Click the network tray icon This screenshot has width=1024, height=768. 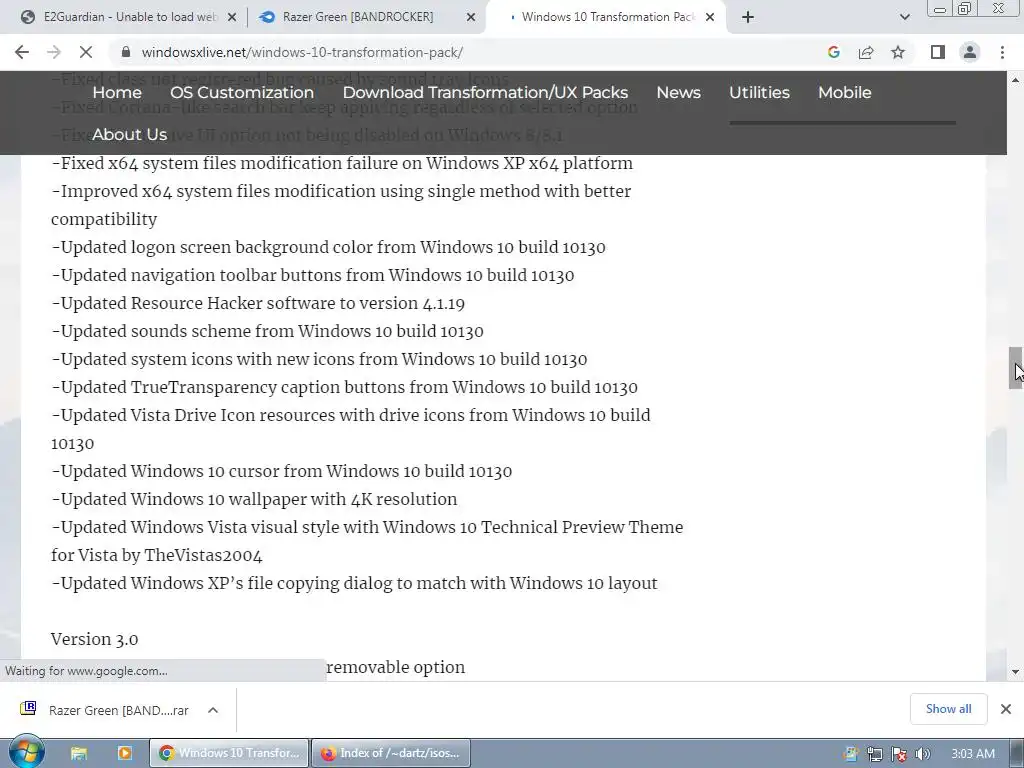(874, 754)
